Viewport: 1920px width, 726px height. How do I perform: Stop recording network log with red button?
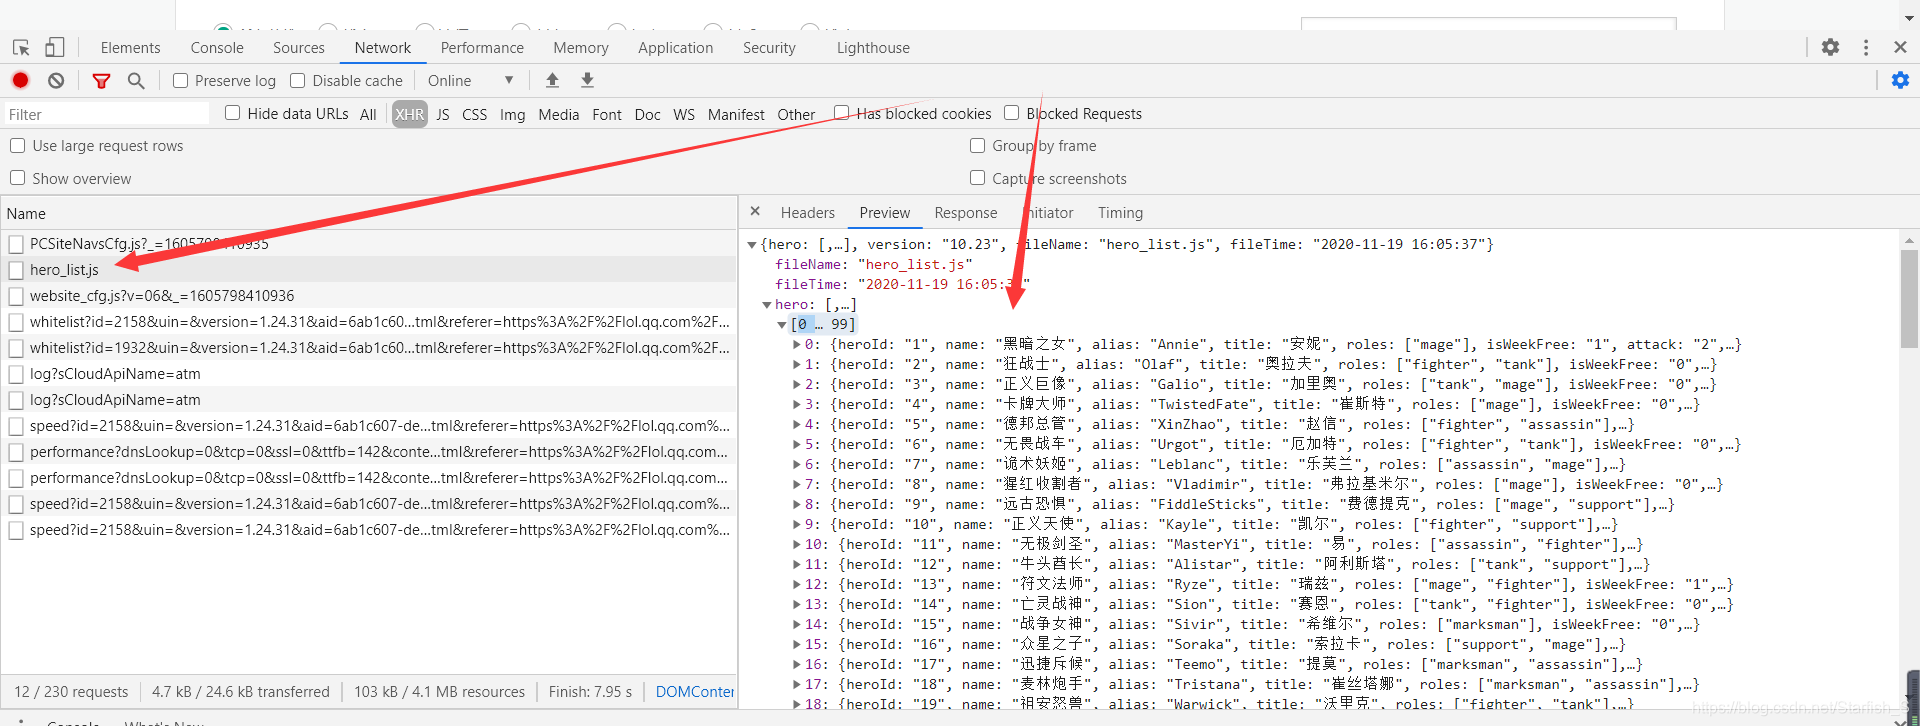click(20, 80)
